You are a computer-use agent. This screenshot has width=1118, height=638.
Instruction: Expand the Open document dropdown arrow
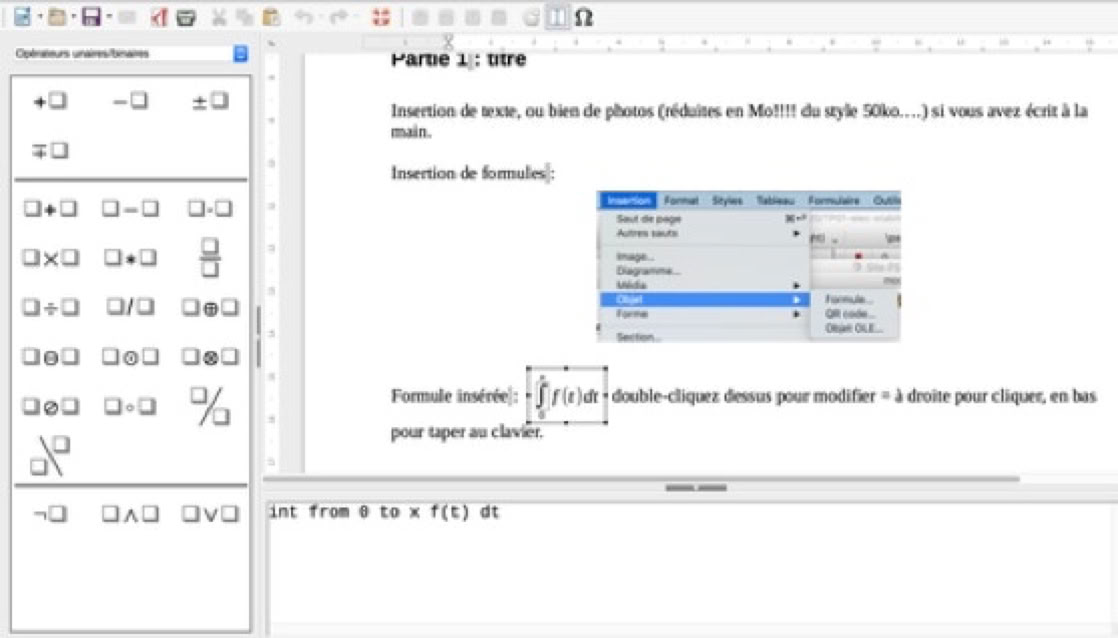tap(73, 17)
